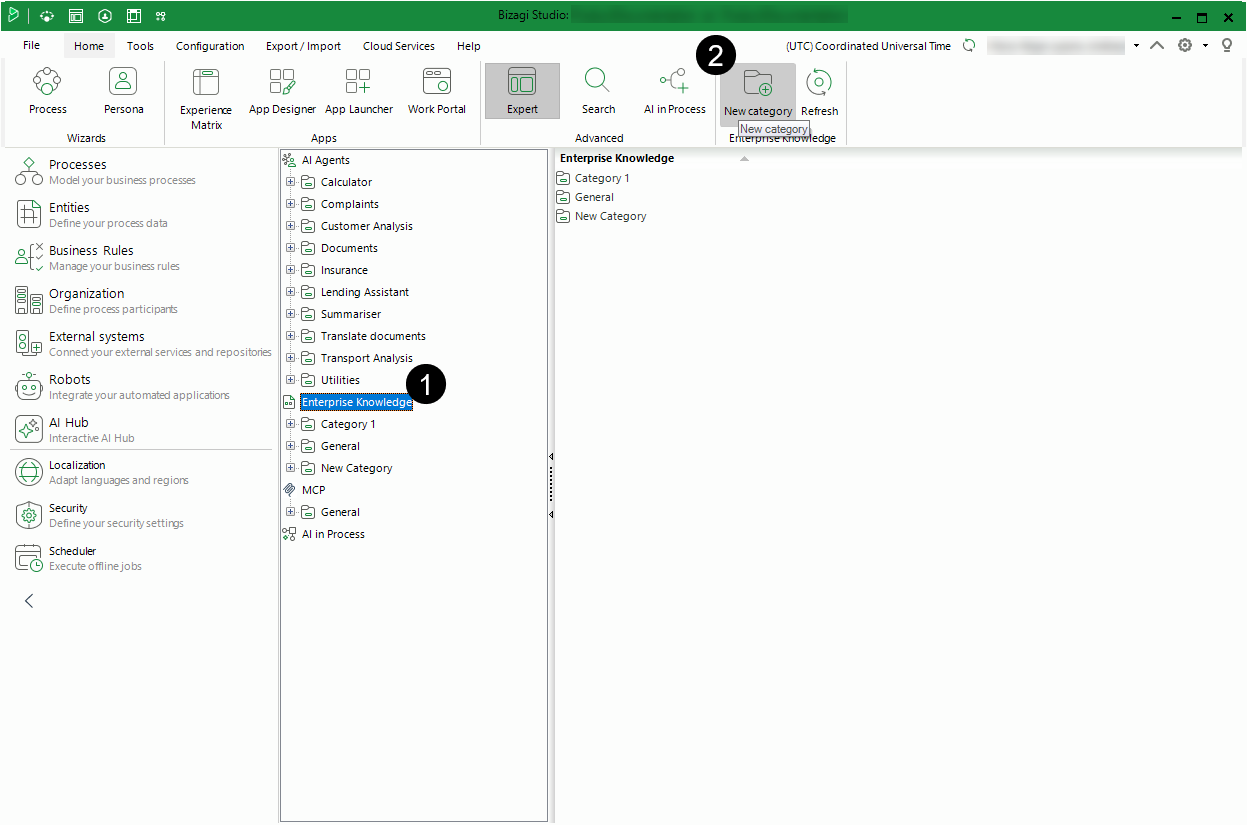Select AI in Process tree node
Screen dimensions: 1247x825
pos(333,534)
